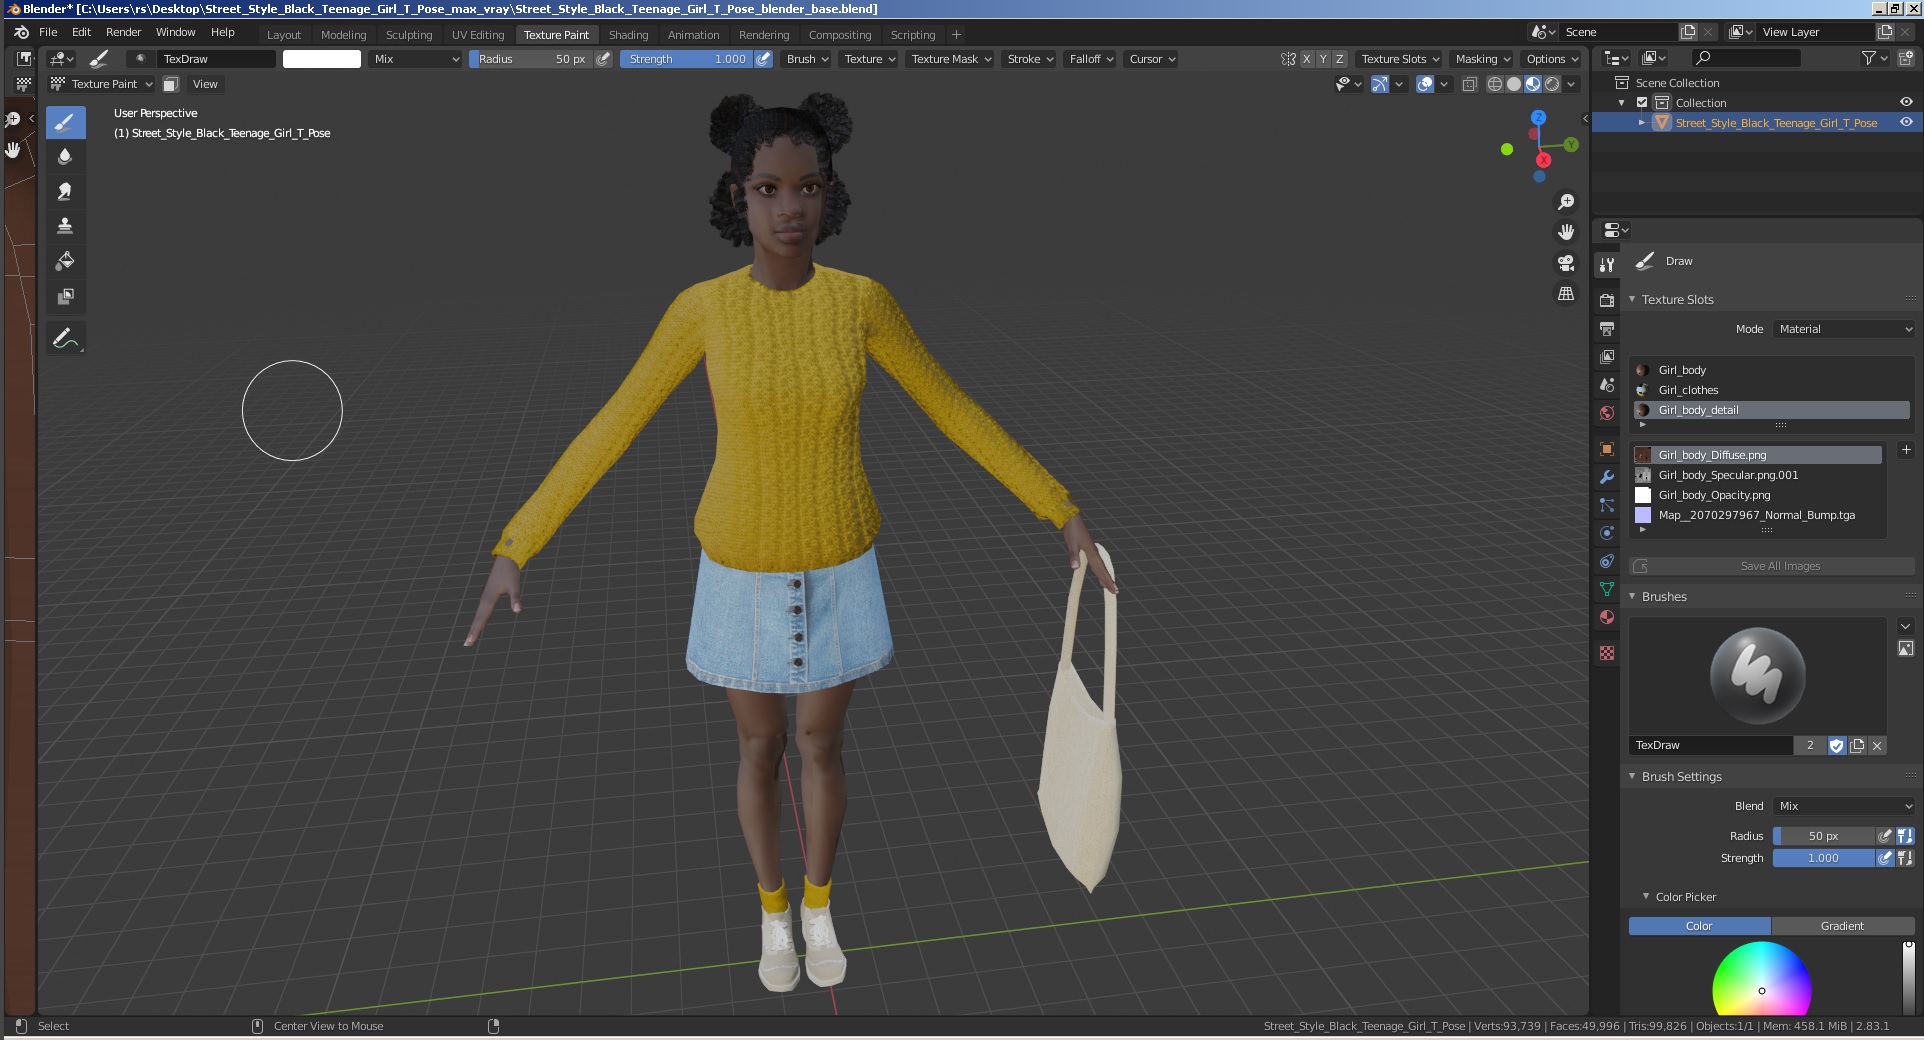
Task: Switch to the UV Editing workspace tab
Action: pyautogui.click(x=478, y=35)
